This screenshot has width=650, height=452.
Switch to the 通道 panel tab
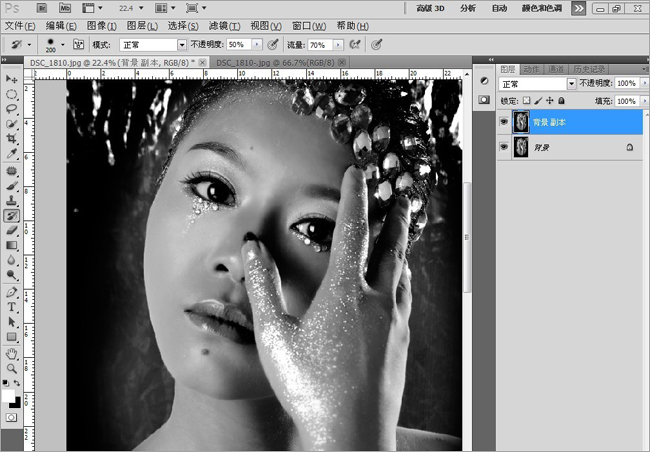555,69
